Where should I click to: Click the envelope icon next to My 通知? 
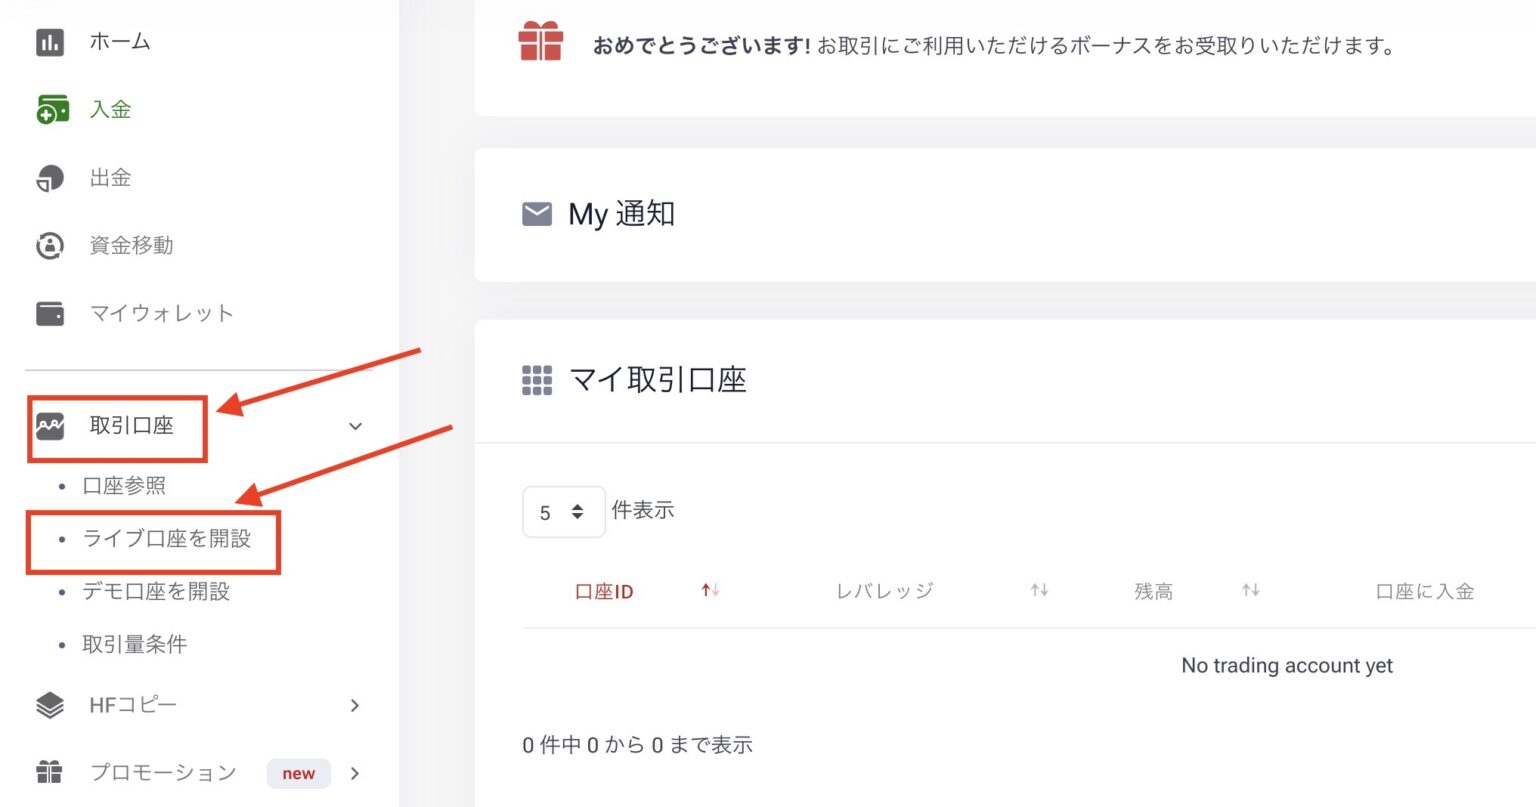(x=537, y=213)
